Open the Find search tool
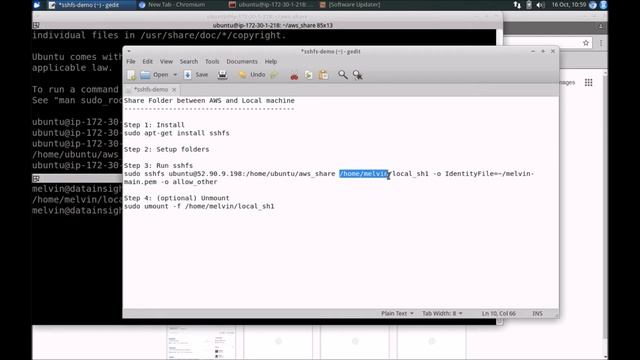Image resolution: width=640 pixels, height=360 pixels. click(342, 75)
